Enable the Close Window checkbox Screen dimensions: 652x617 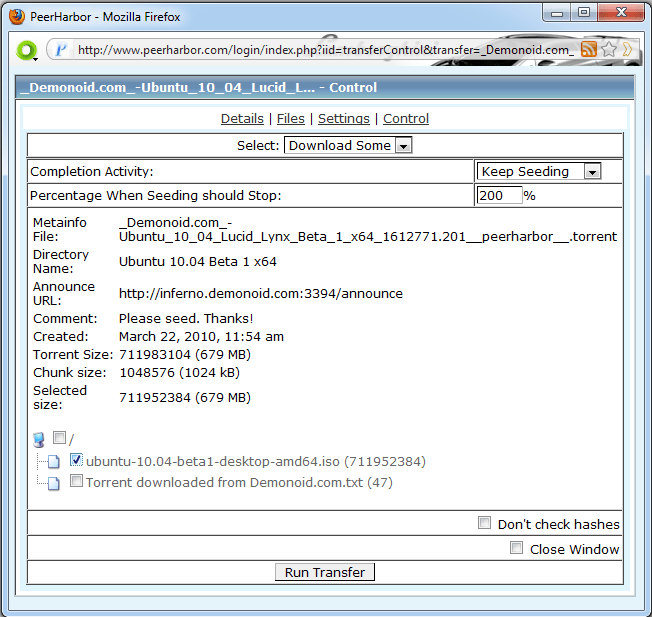tap(516, 548)
